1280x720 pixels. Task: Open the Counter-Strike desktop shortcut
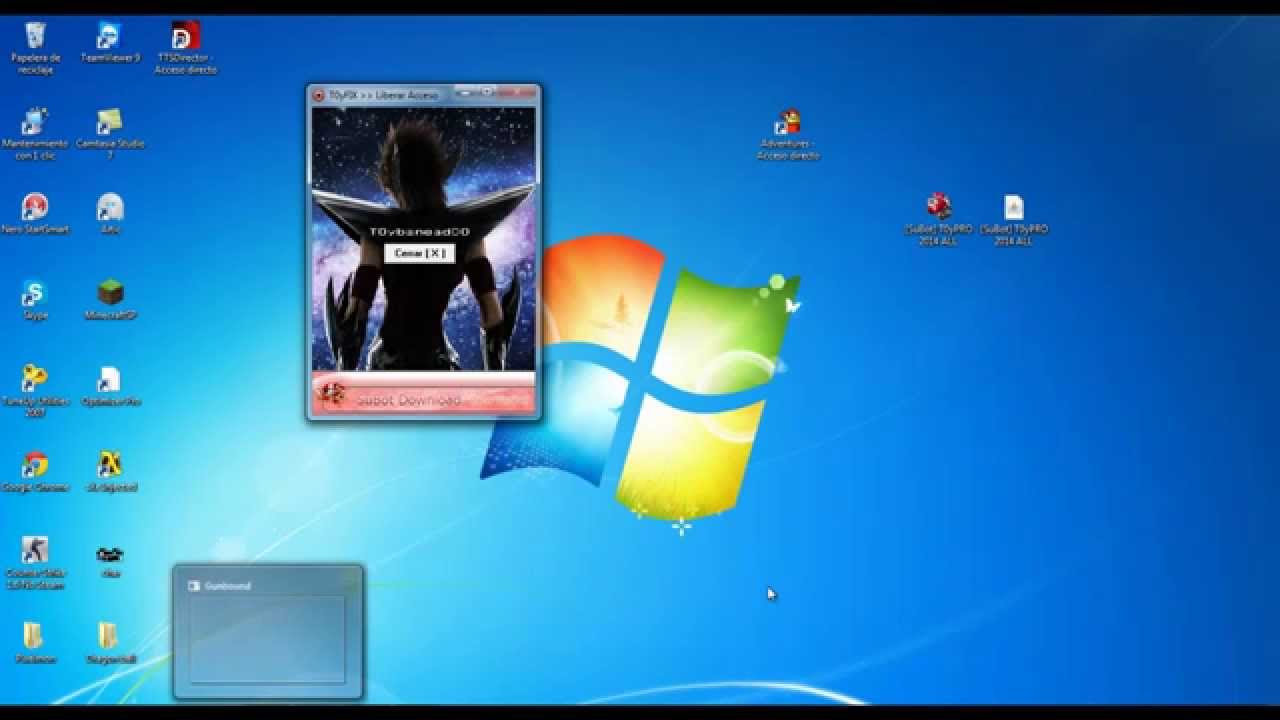click(x=35, y=551)
